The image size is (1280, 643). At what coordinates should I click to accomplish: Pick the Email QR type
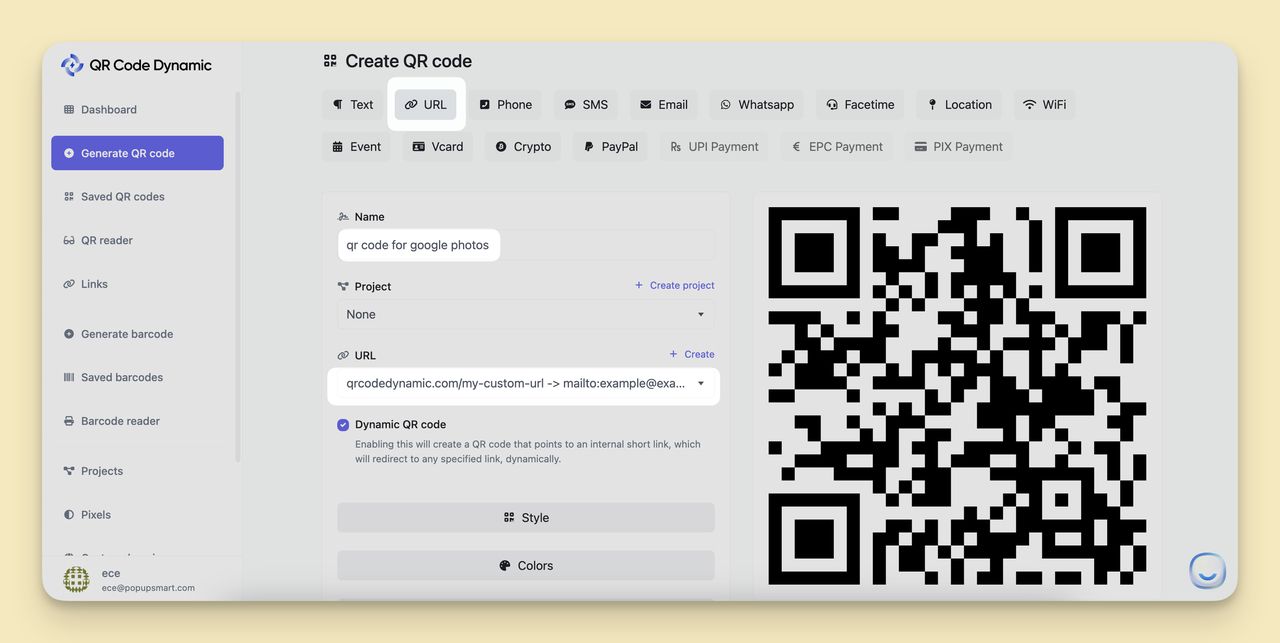(x=664, y=105)
